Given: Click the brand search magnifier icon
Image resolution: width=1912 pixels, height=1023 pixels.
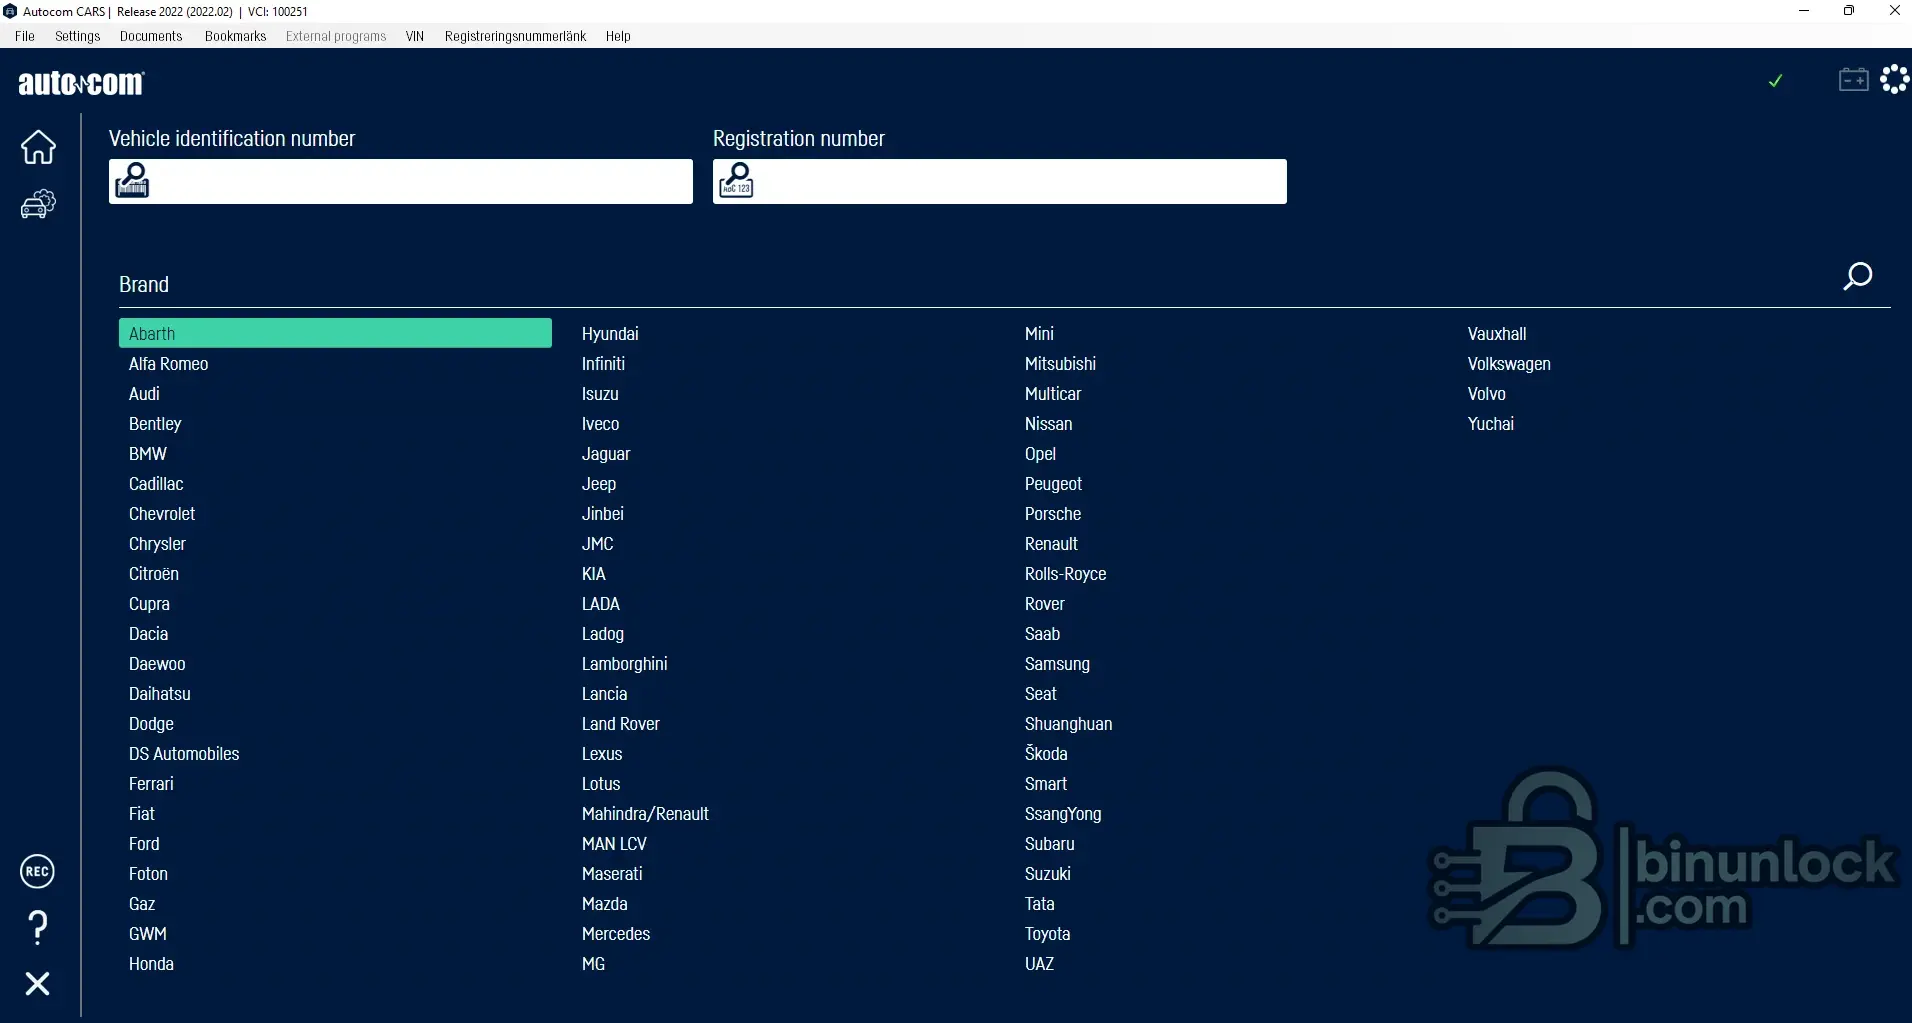Looking at the screenshot, I should [1857, 276].
